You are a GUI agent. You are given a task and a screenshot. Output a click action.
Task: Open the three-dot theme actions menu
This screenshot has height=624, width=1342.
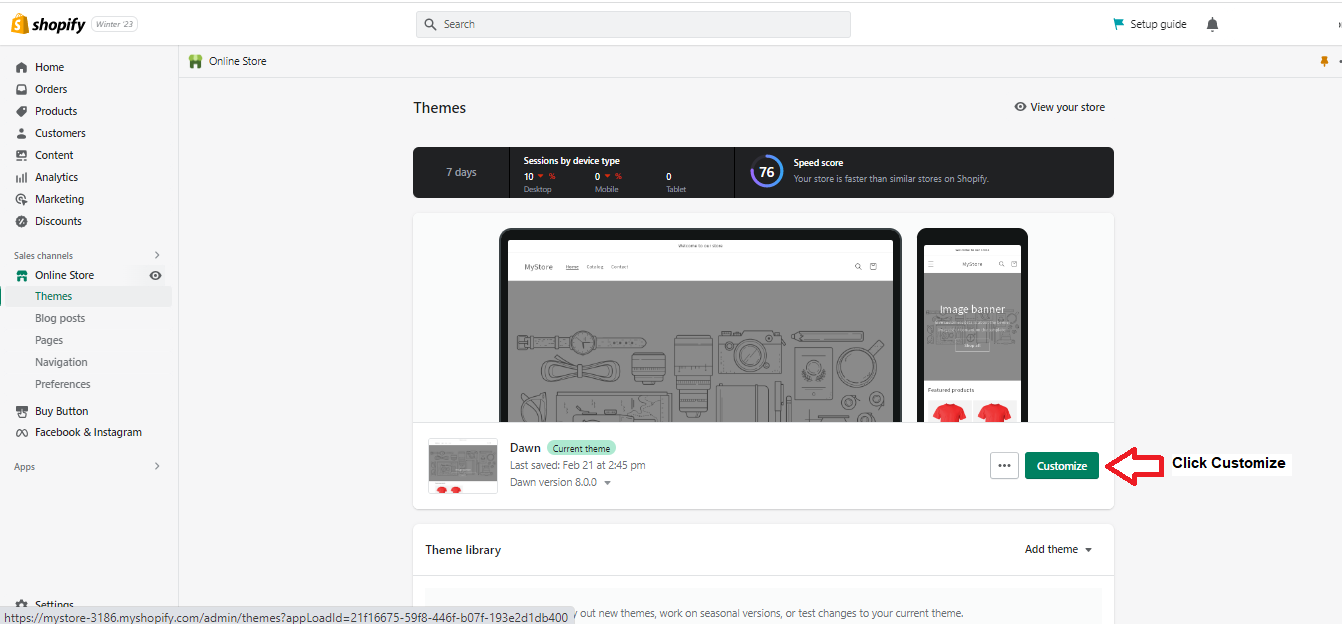pos(1004,465)
